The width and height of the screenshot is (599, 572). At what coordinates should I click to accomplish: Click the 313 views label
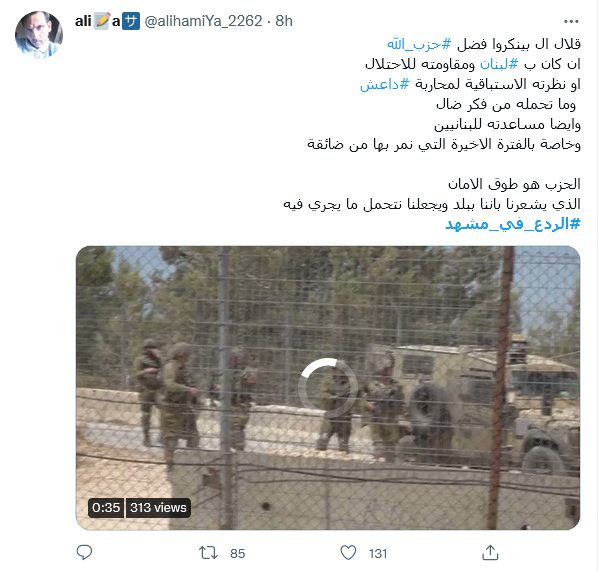[x=158, y=508]
